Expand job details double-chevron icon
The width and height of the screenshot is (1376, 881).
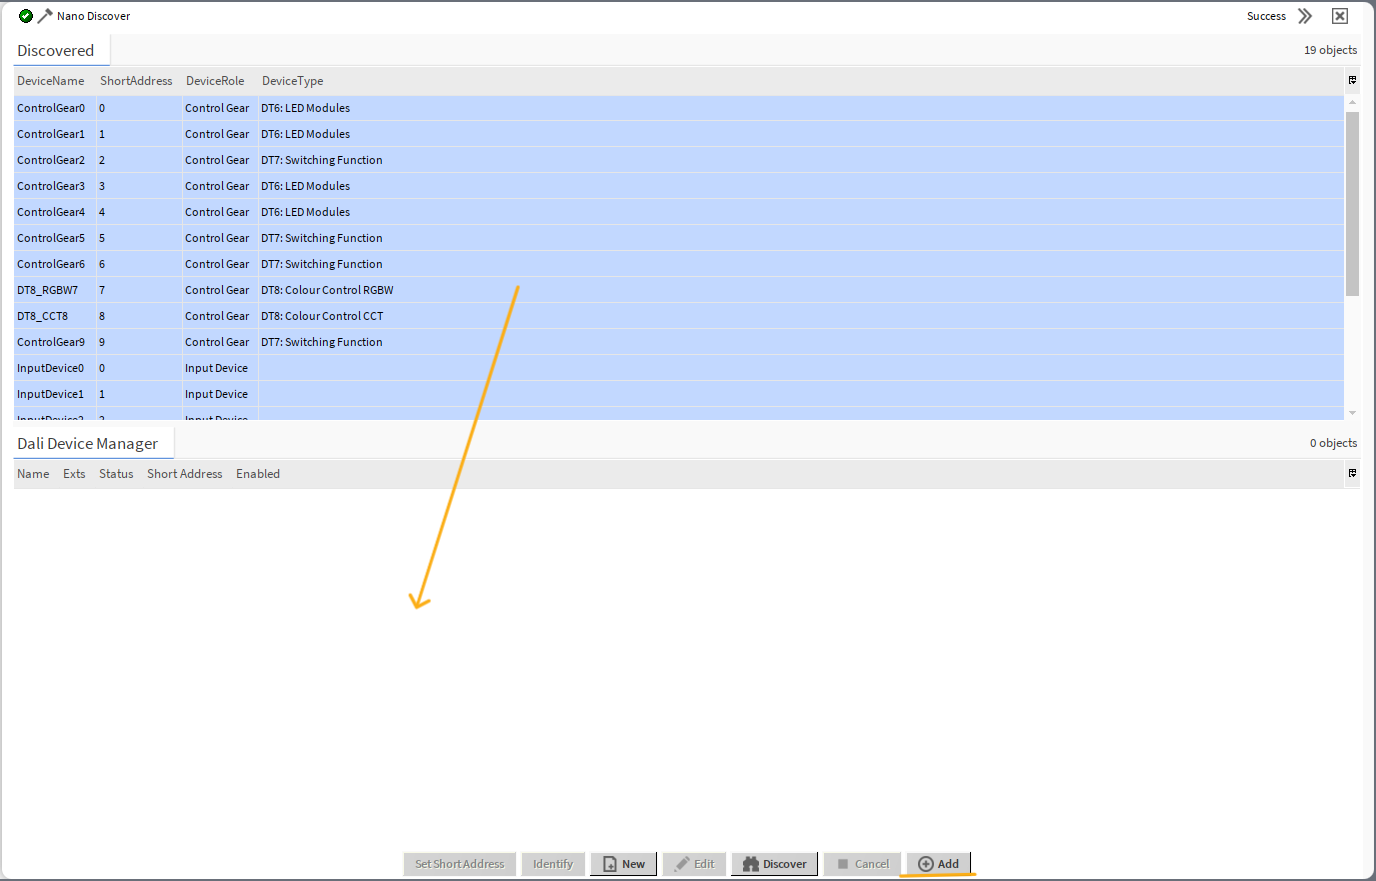1305,16
